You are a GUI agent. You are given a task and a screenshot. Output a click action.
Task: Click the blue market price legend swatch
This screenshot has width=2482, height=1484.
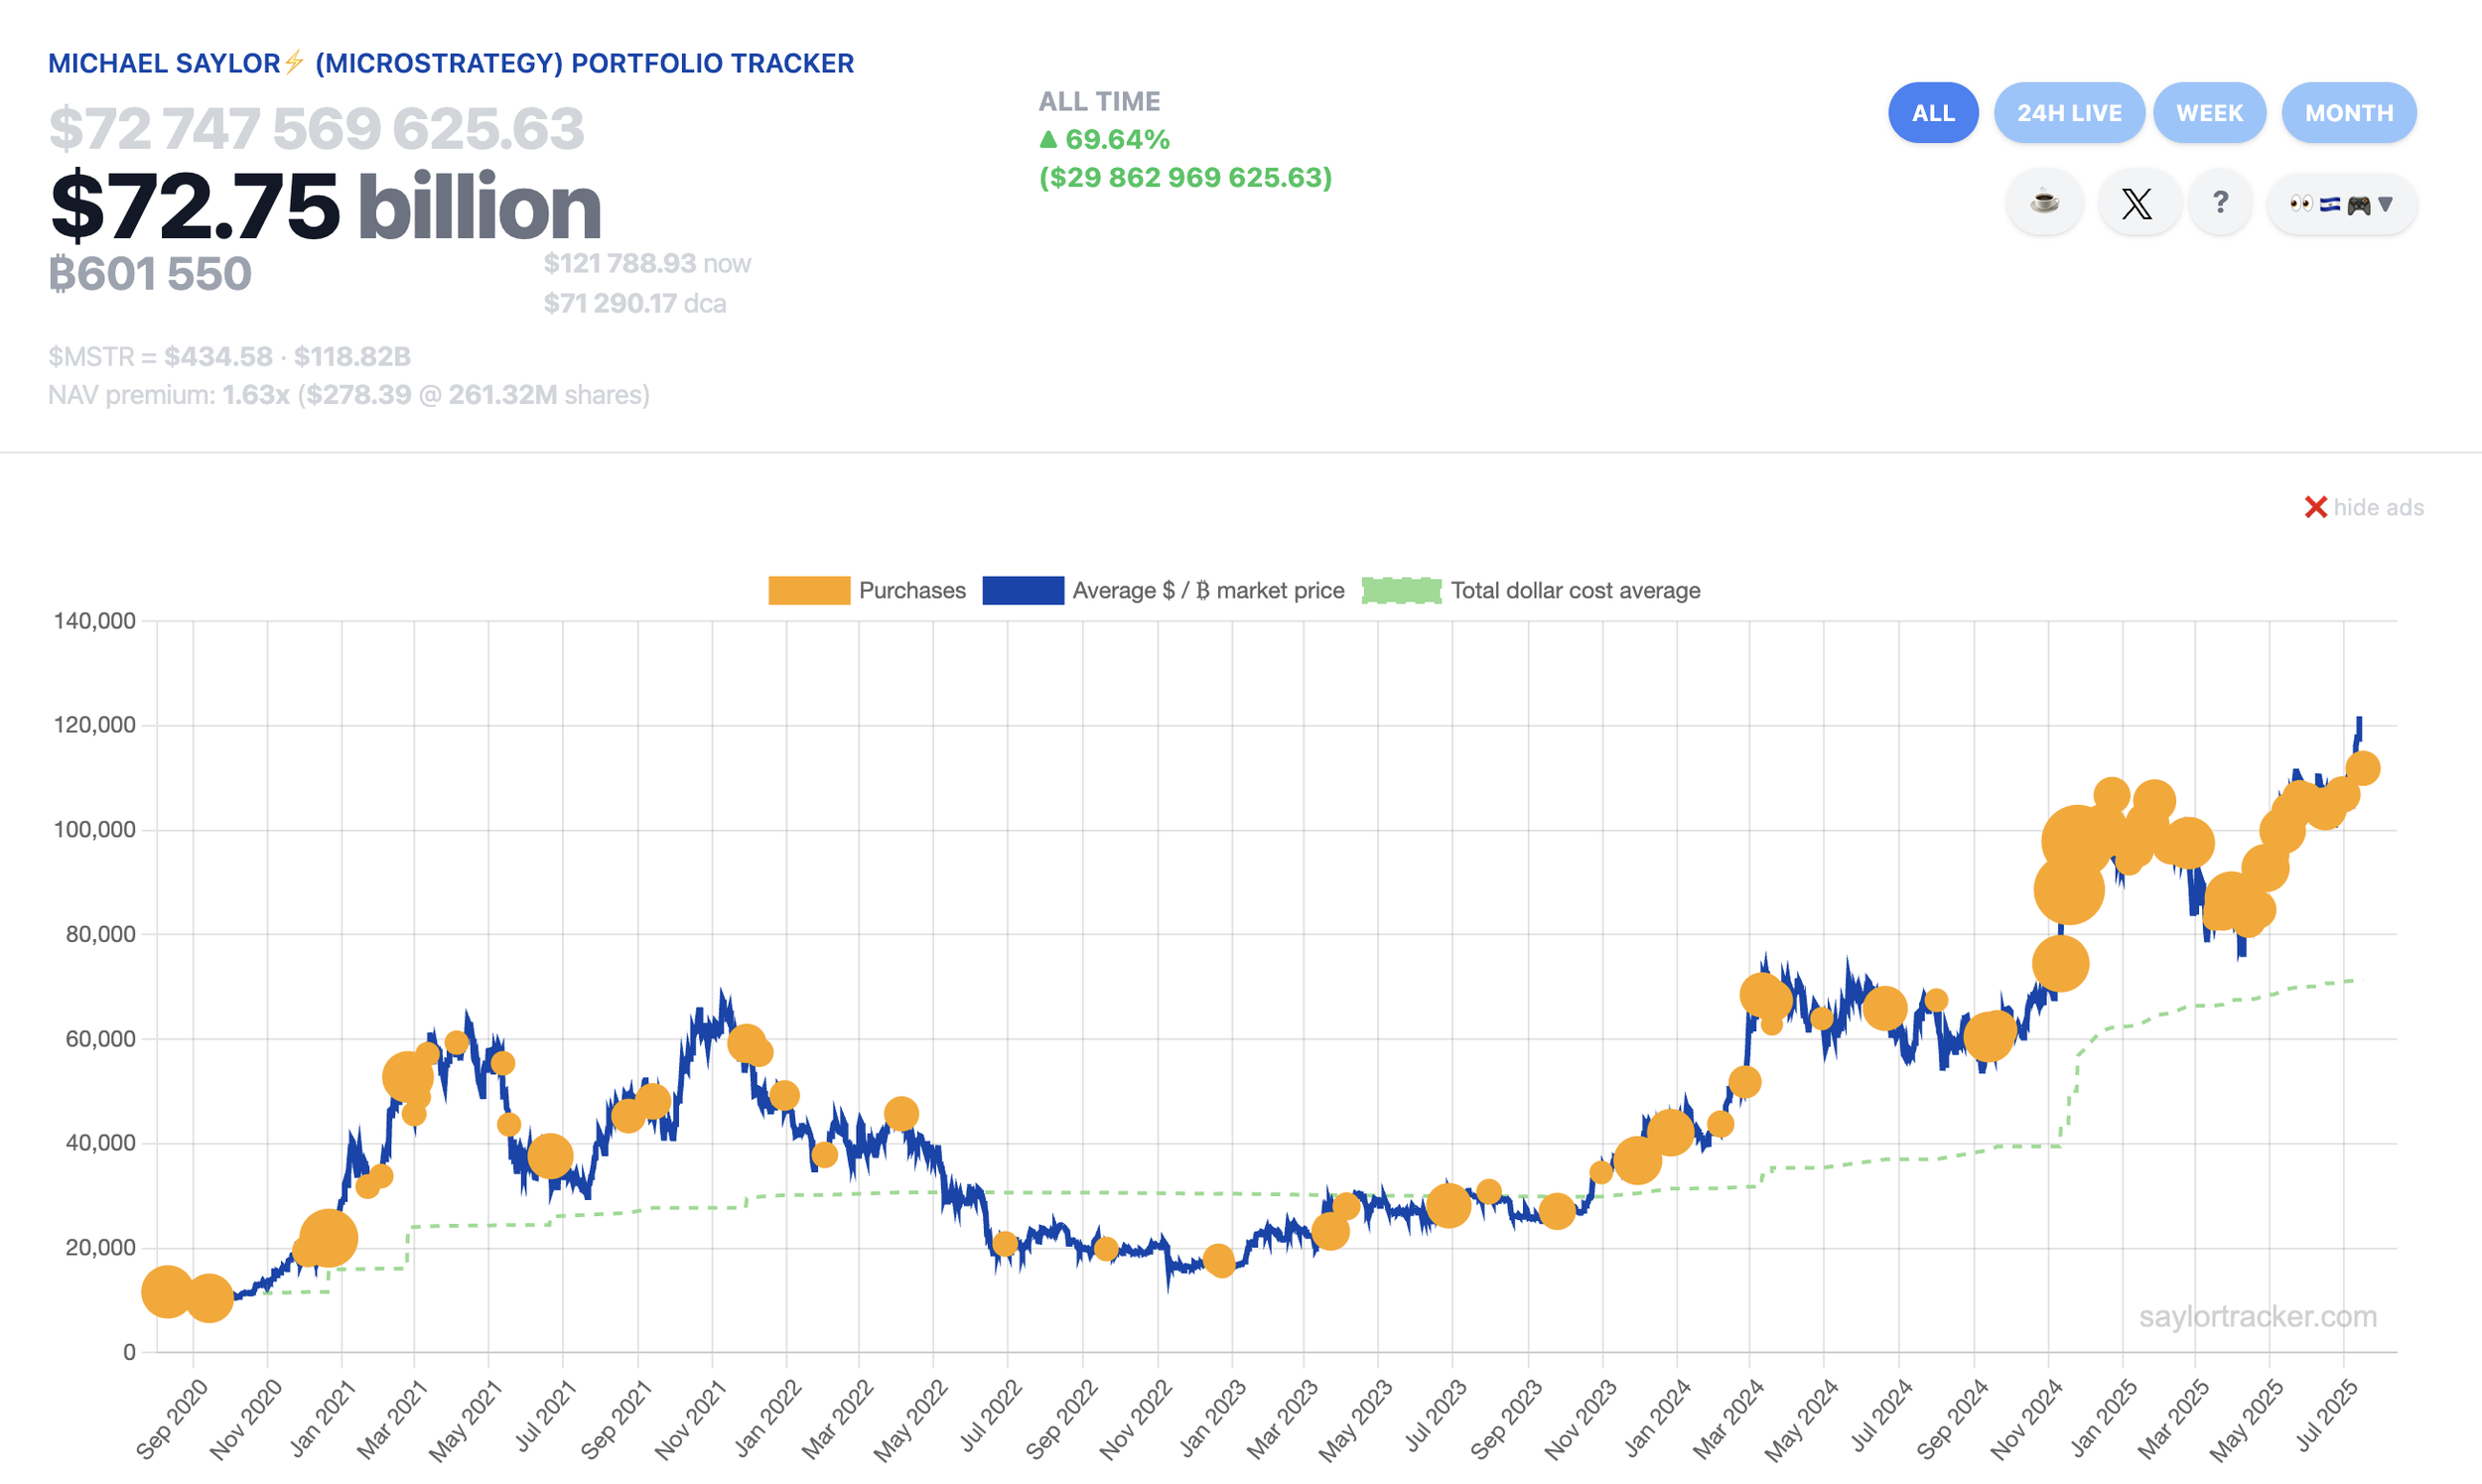click(1022, 590)
